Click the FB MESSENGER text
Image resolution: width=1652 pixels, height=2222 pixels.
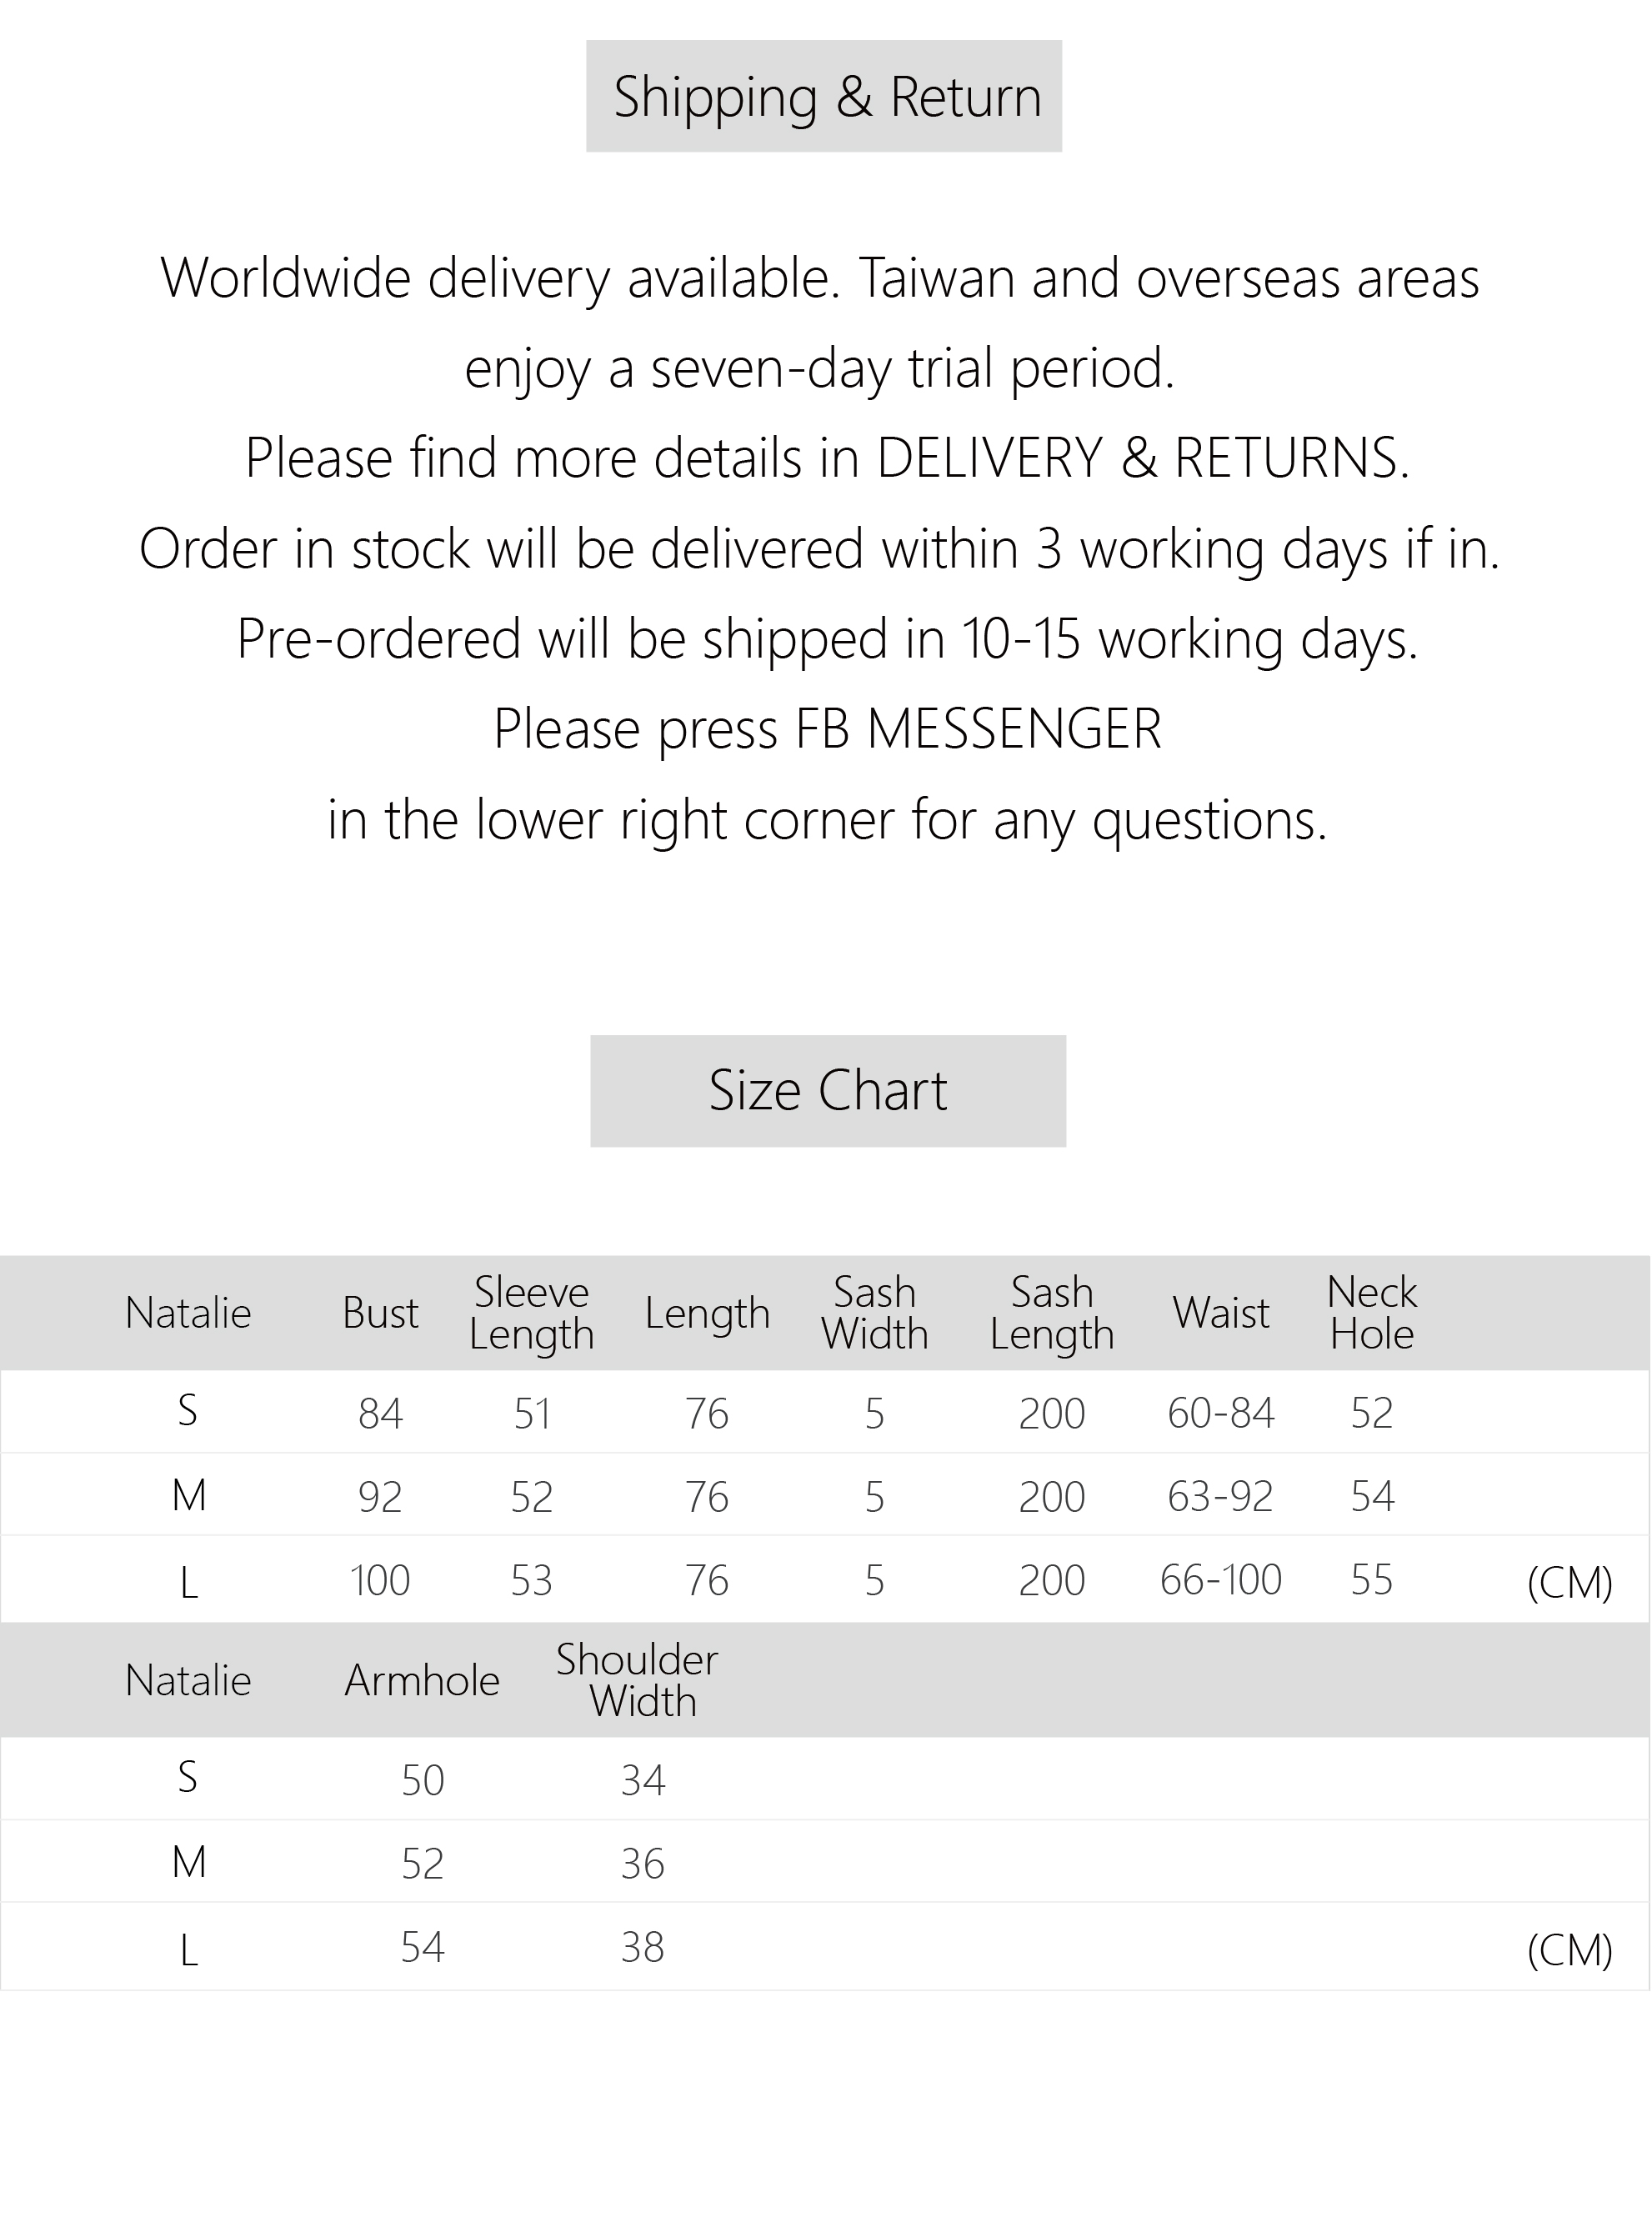[x=978, y=728]
